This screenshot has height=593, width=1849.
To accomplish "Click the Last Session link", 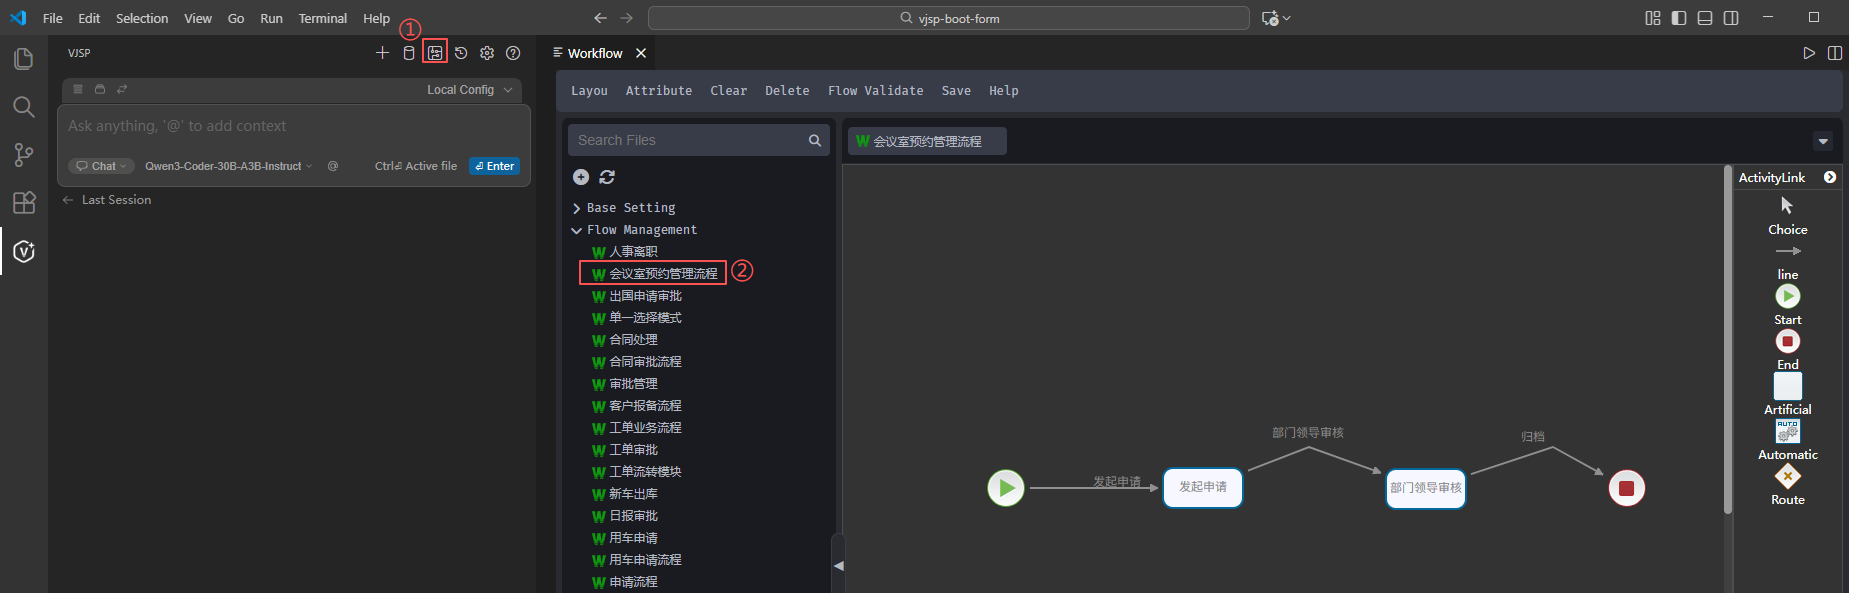I will (x=116, y=200).
